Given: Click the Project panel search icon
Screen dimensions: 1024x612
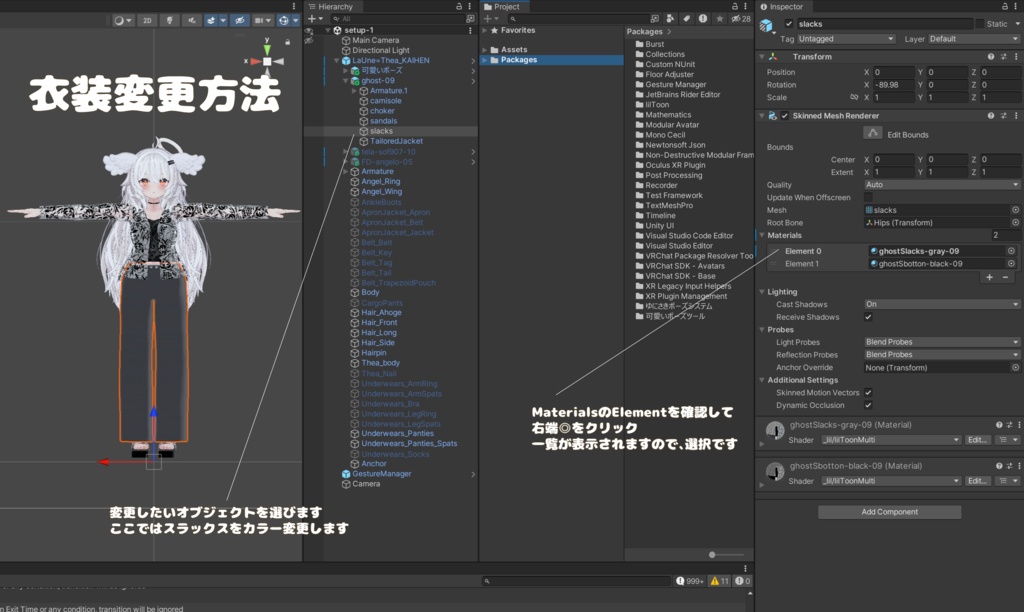Looking at the screenshot, I should click(x=513, y=19).
